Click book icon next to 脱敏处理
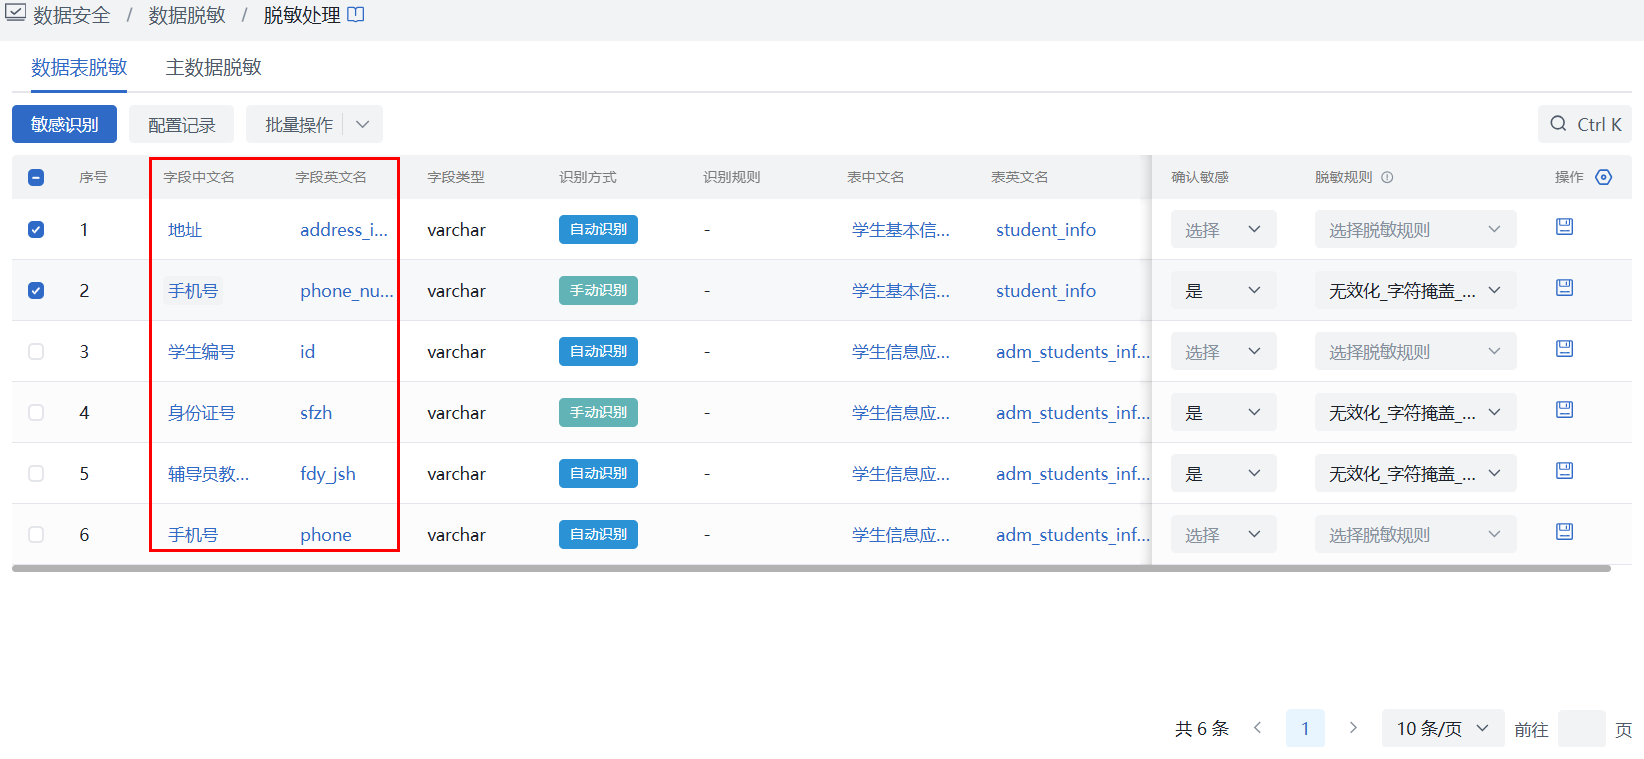Image resolution: width=1644 pixels, height=759 pixels. tap(356, 15)
